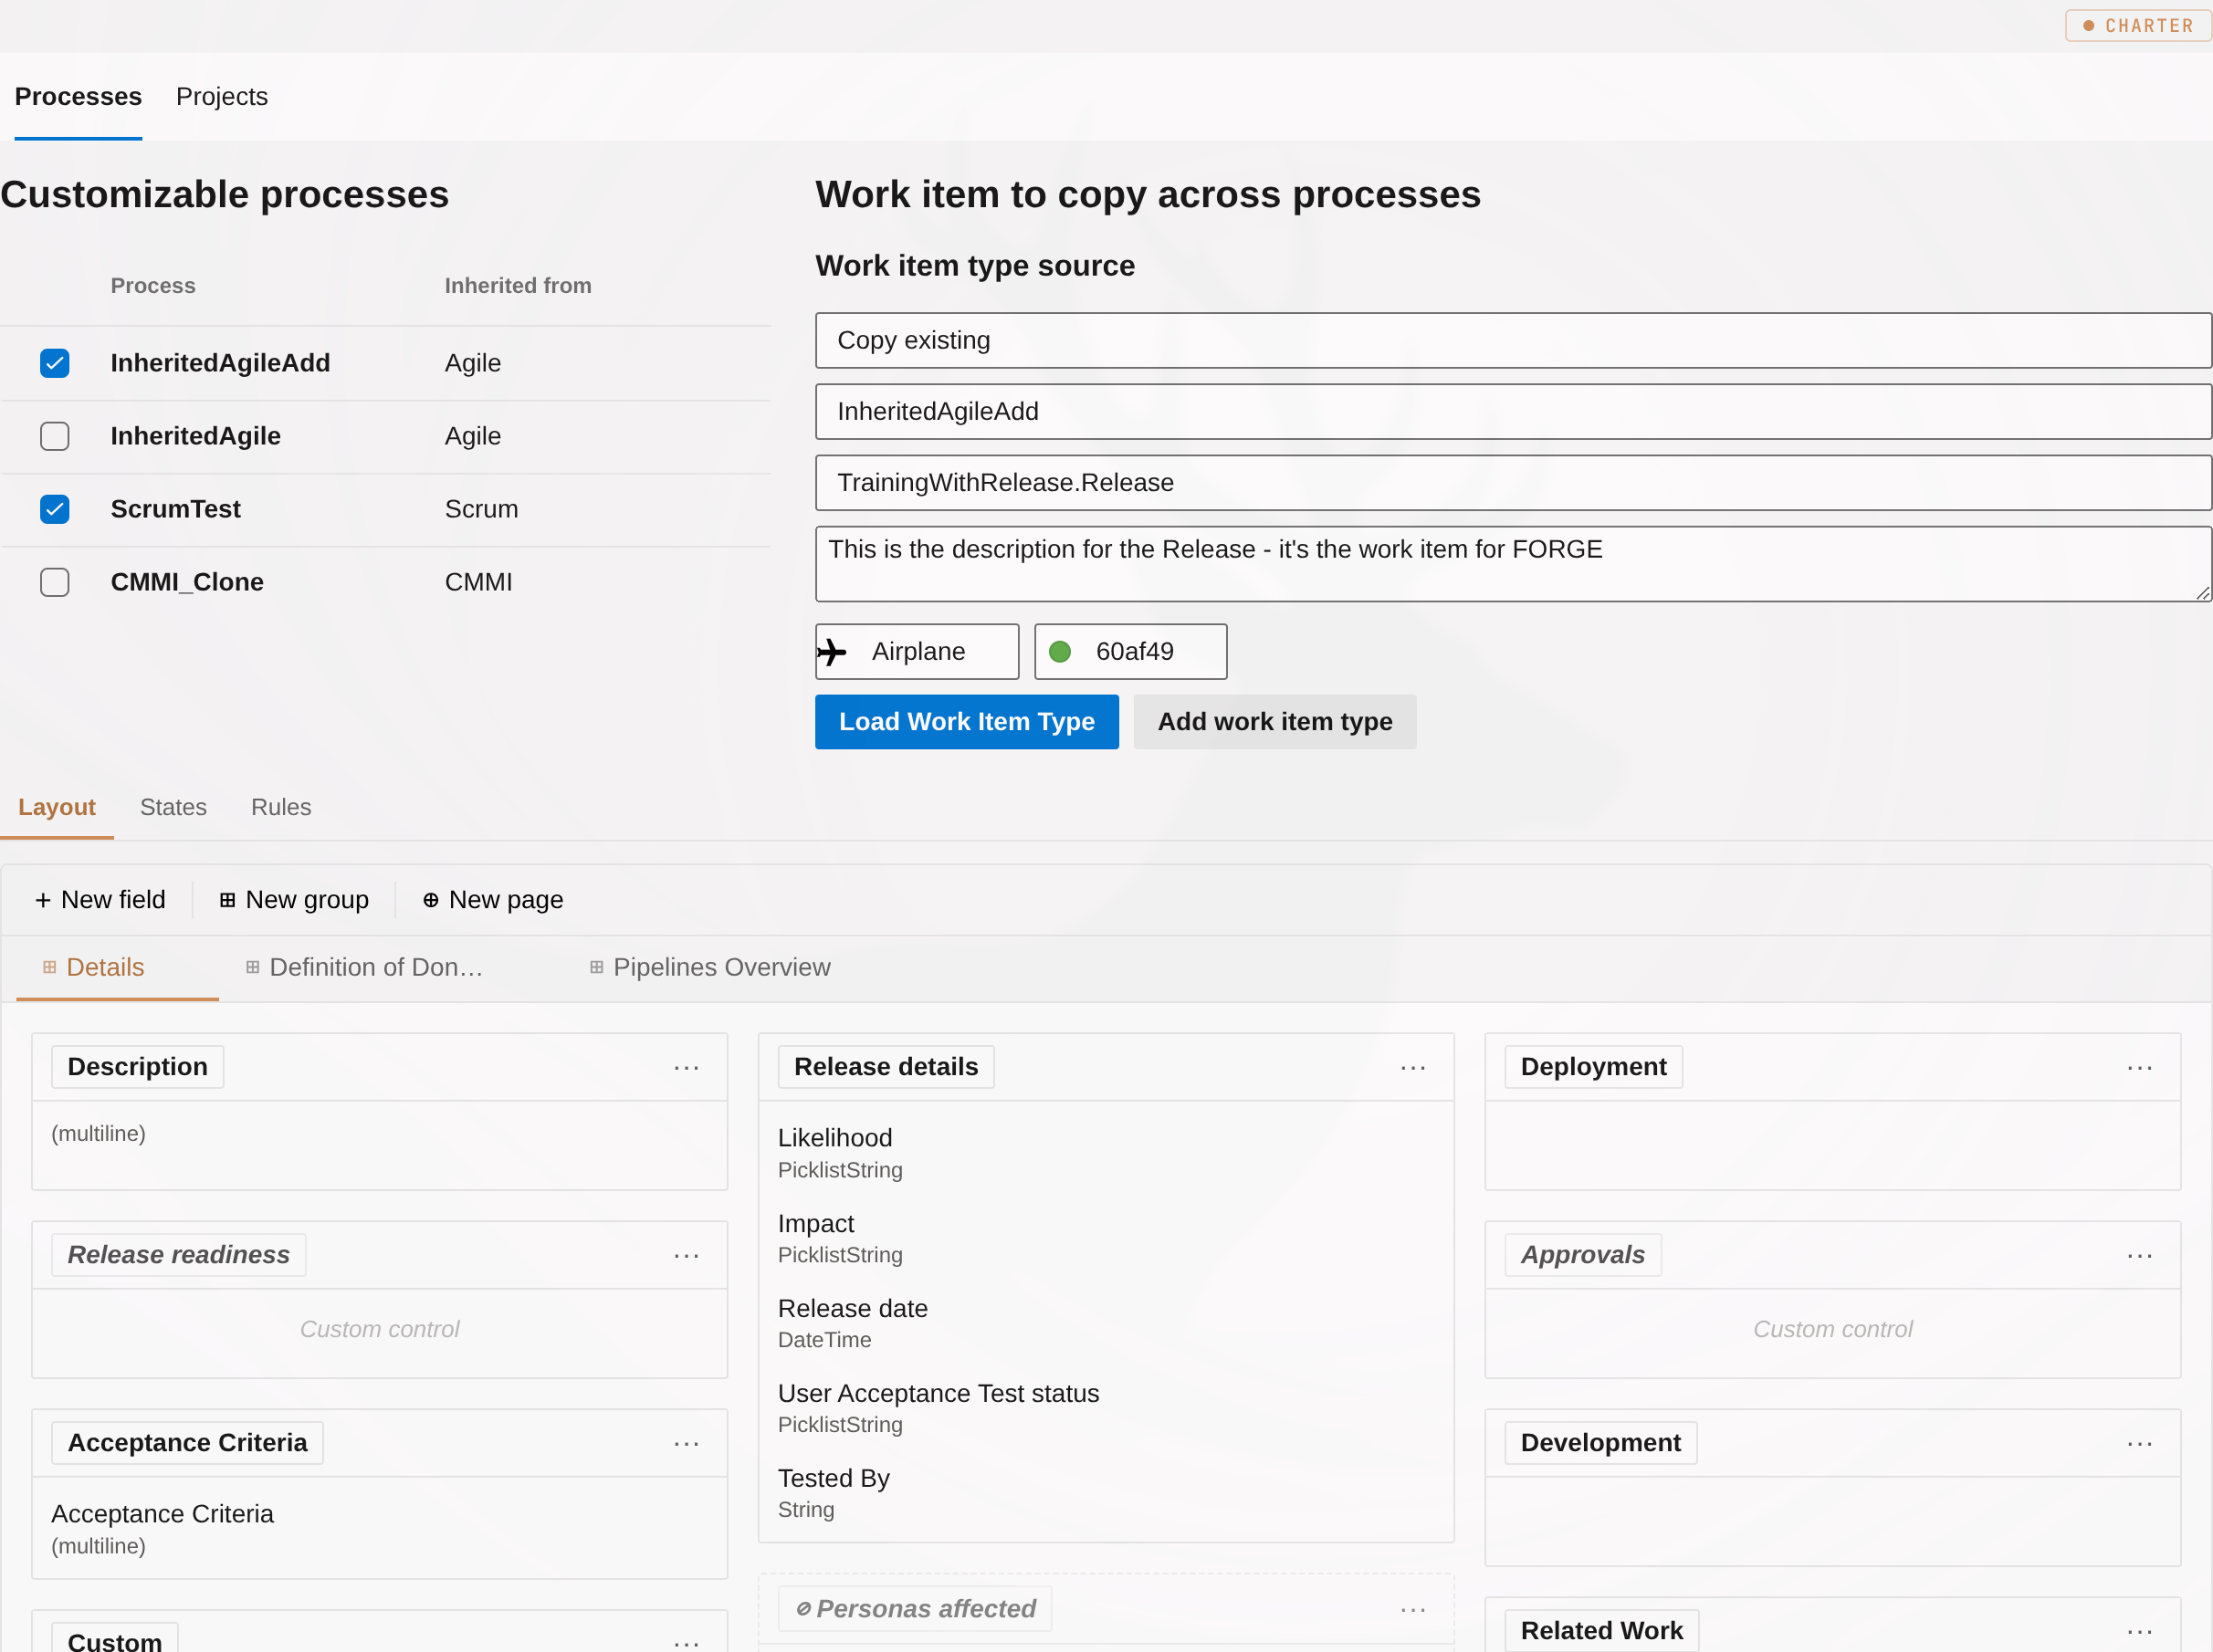
Task: Select the Definition of Done page tab
Action: click(364, 968)
